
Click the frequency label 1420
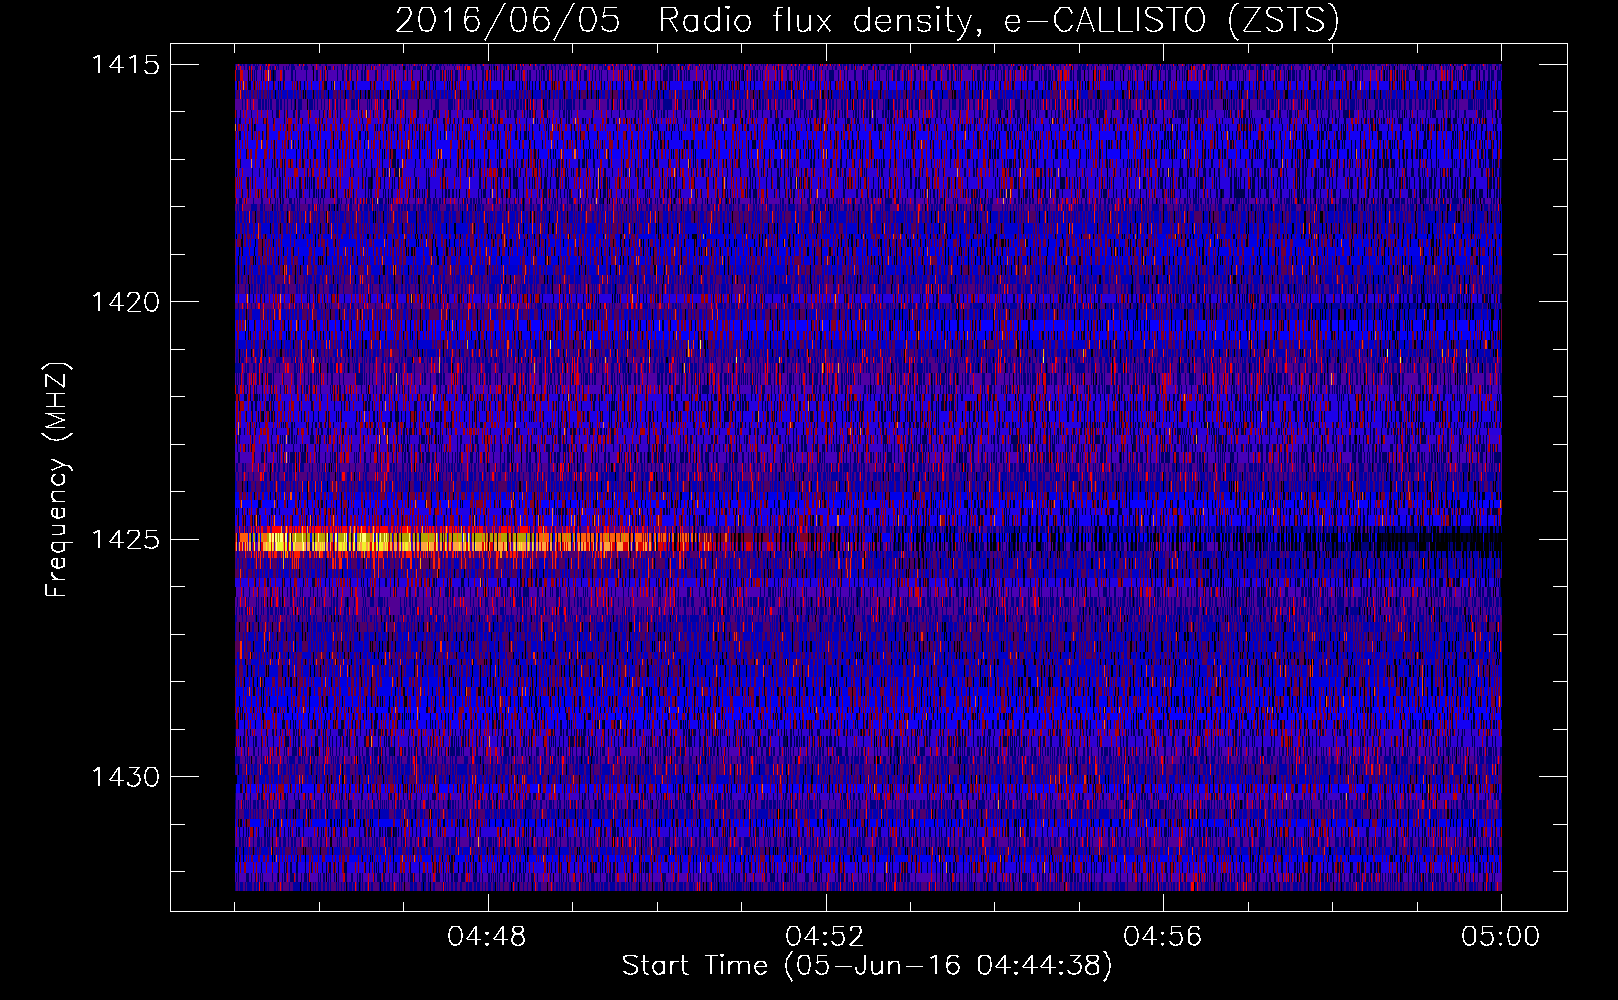pos(125,302)
